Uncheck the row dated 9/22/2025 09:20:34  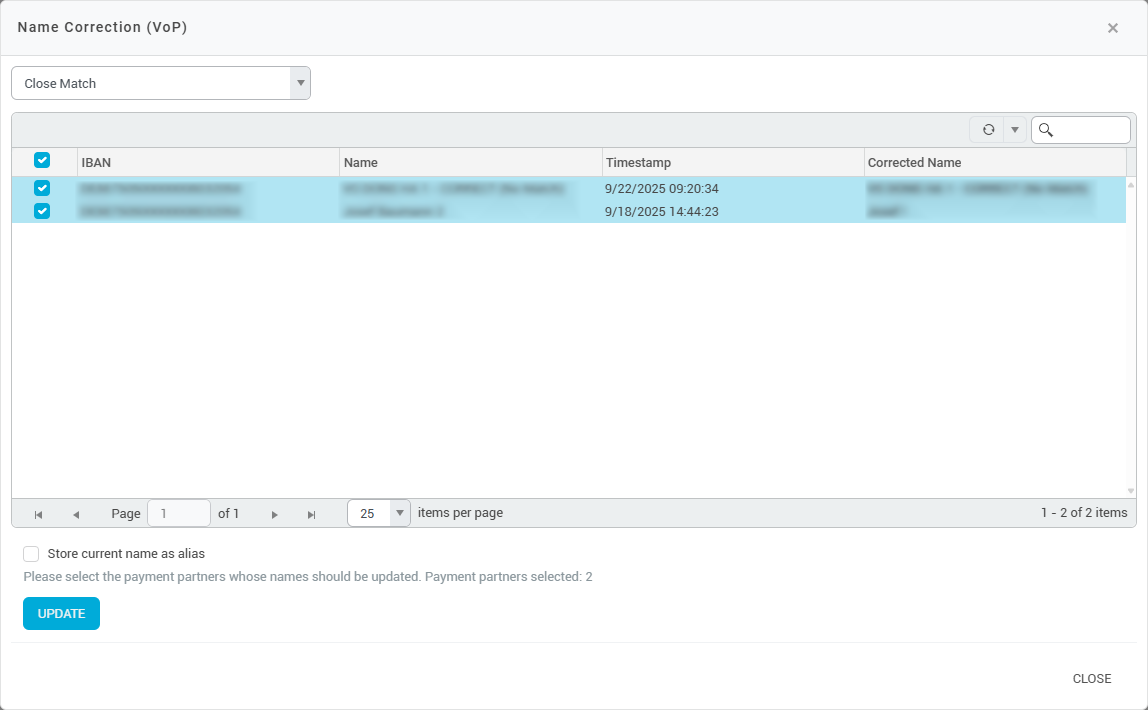click(42, 188)
